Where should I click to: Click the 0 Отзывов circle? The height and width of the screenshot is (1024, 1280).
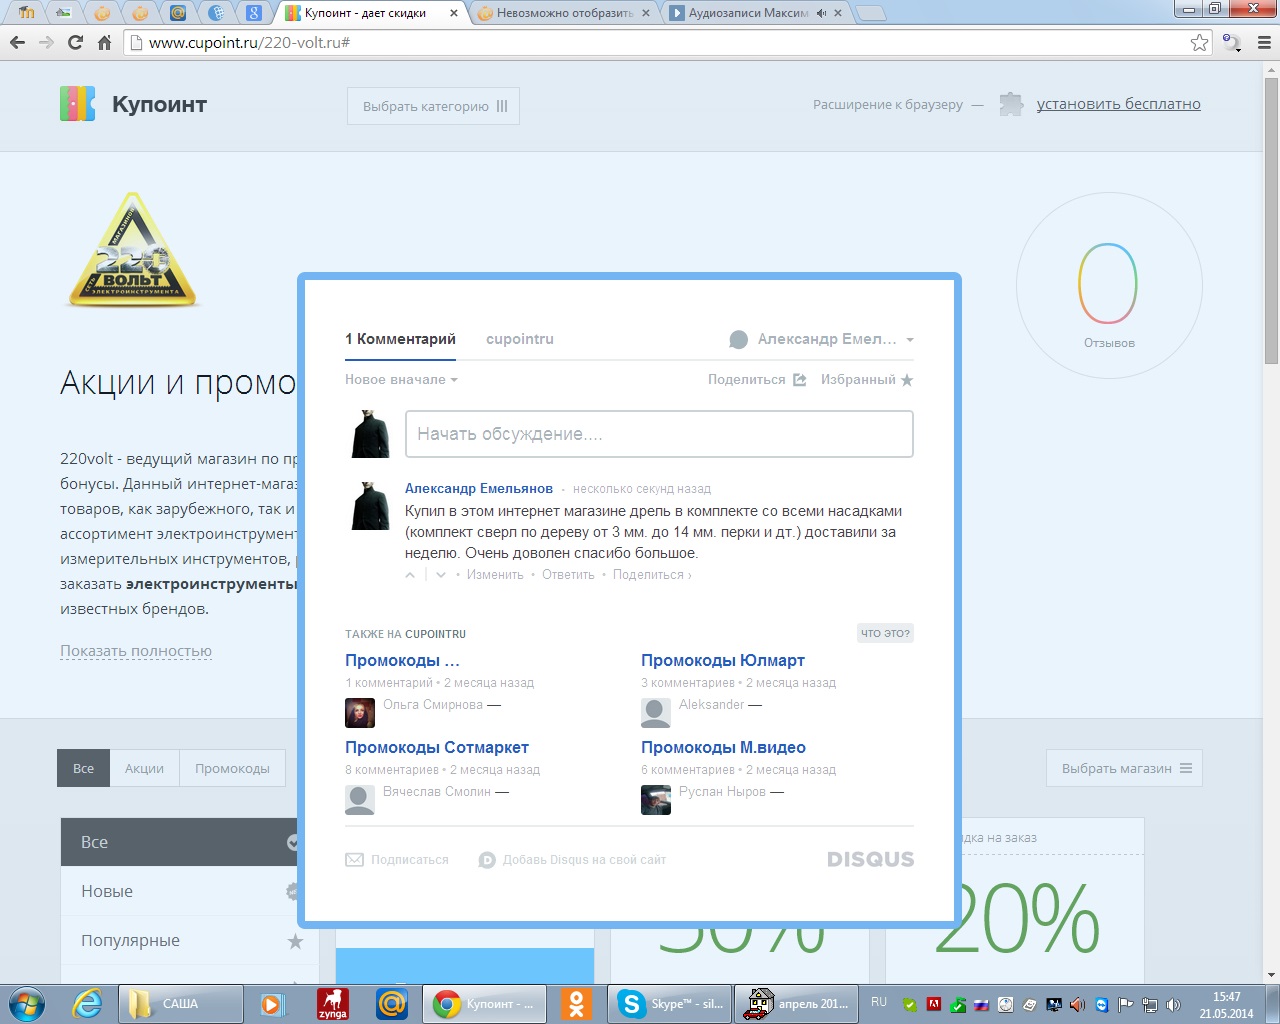click(x=1109, y=285)
